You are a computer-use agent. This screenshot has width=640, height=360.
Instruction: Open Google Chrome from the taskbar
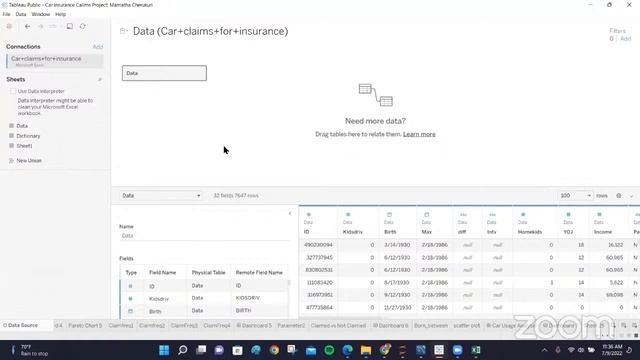[x=274, y=350]
